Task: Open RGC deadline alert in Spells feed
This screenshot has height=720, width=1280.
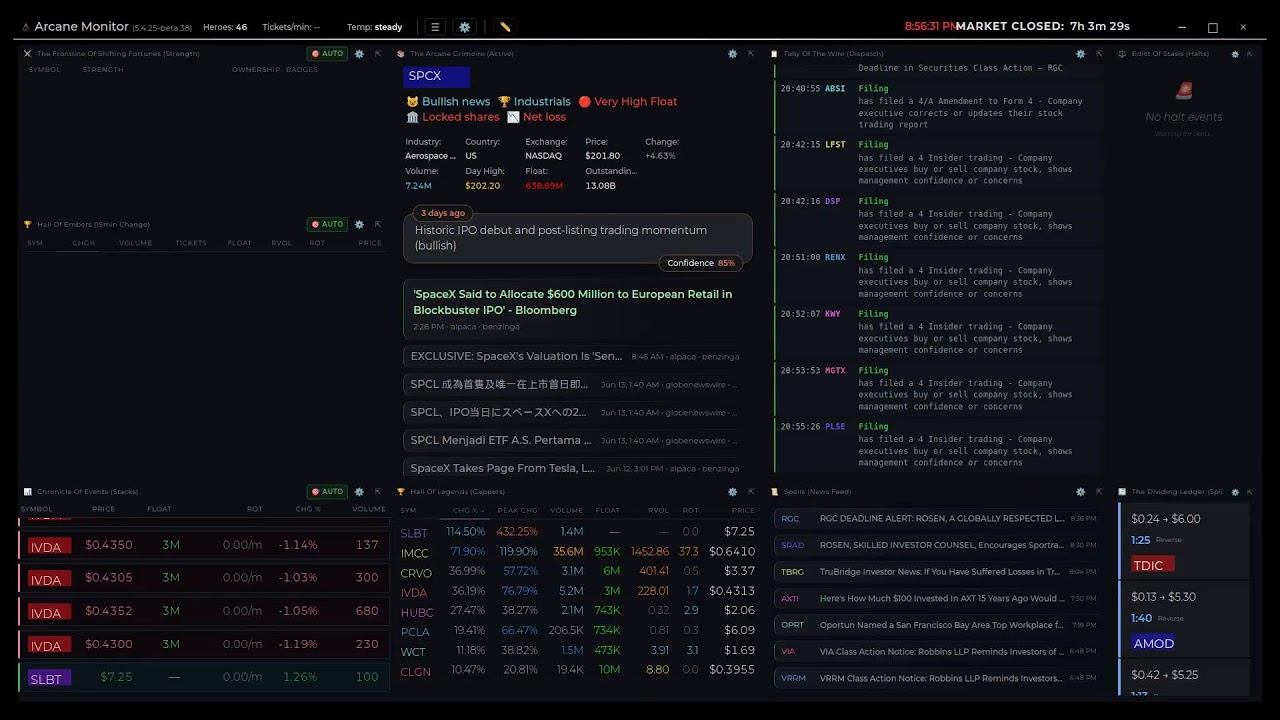Action: (x=938, y=519)
